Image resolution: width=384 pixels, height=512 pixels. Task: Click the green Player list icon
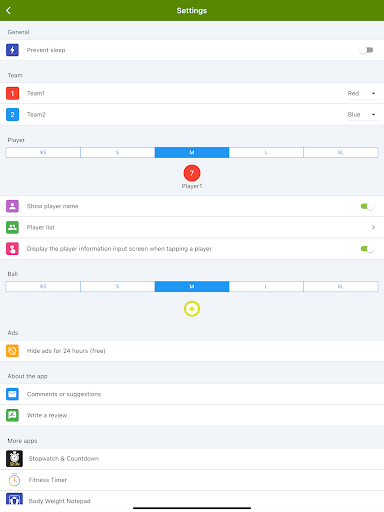click(12, 227)
